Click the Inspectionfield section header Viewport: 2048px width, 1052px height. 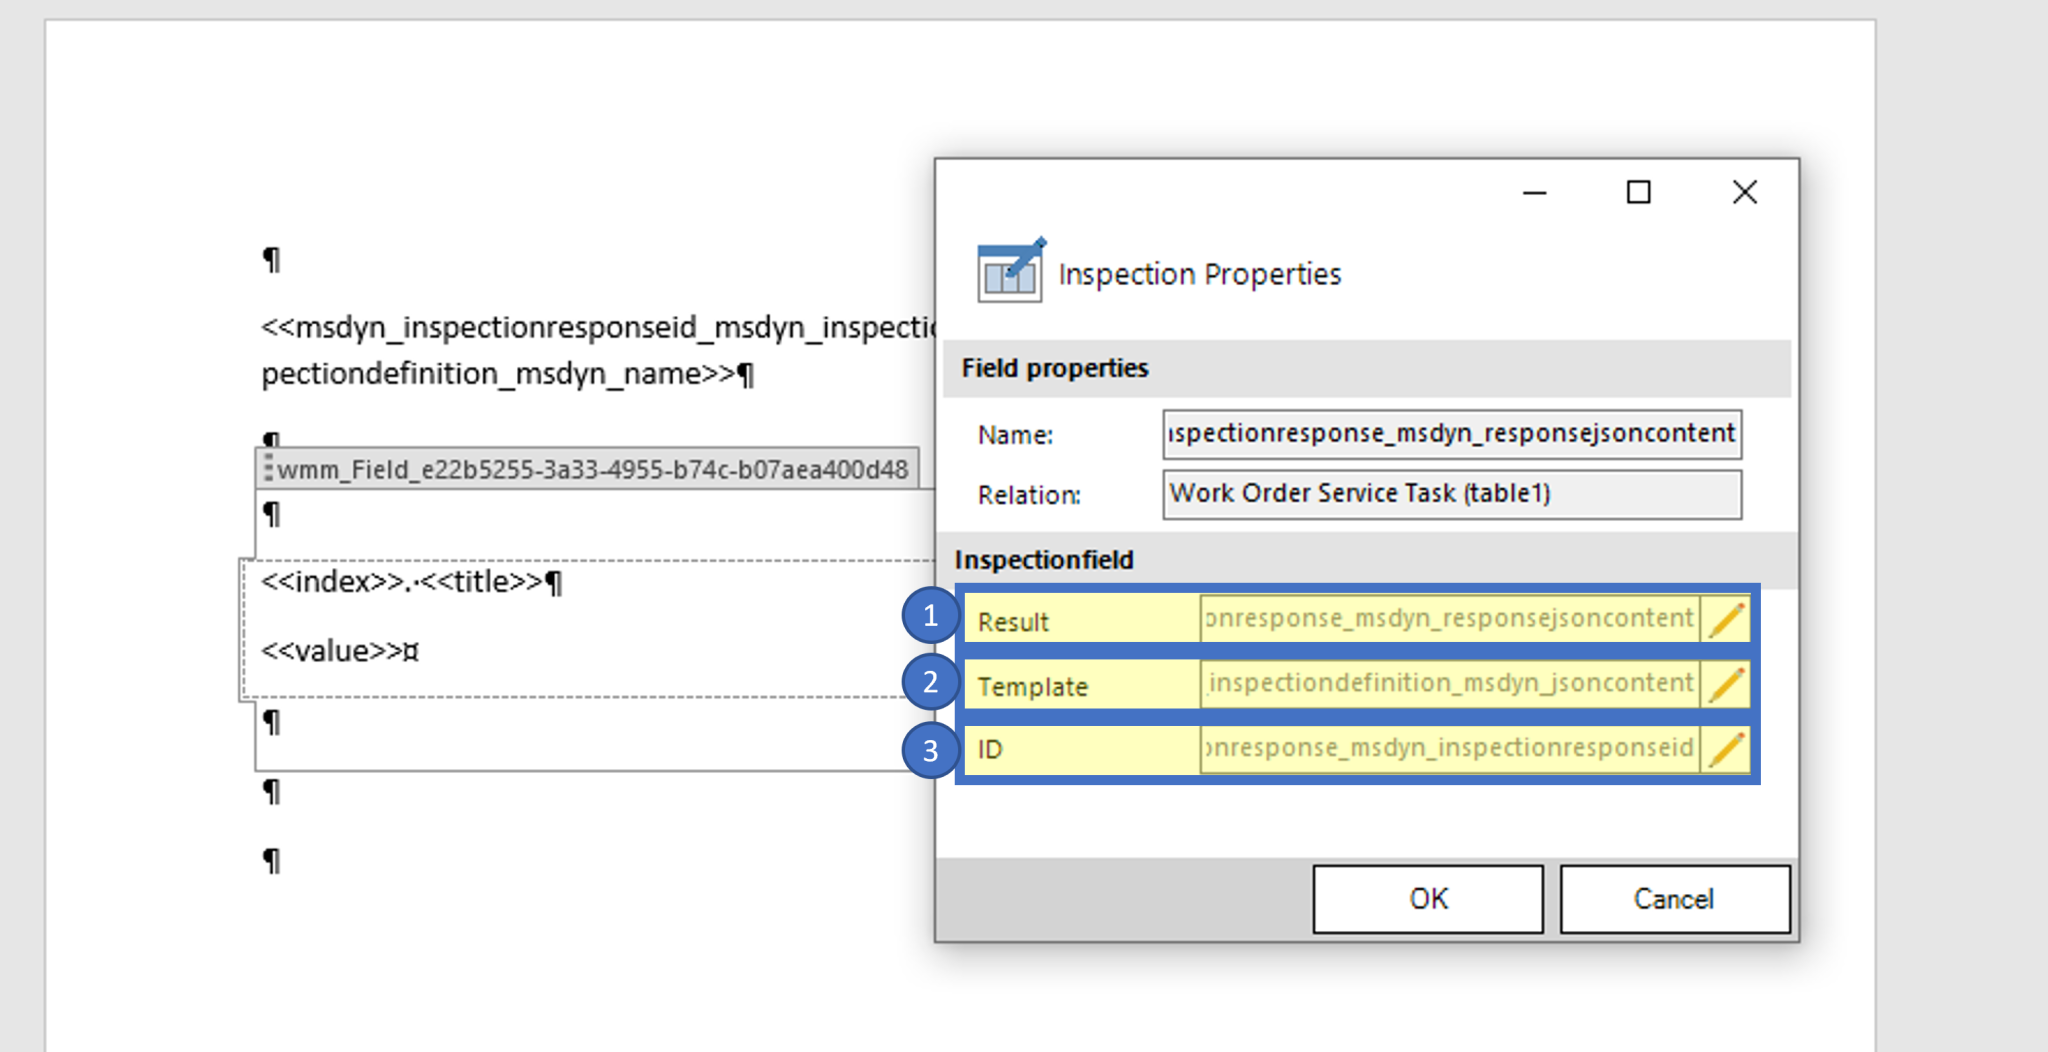pos(1046,560)
